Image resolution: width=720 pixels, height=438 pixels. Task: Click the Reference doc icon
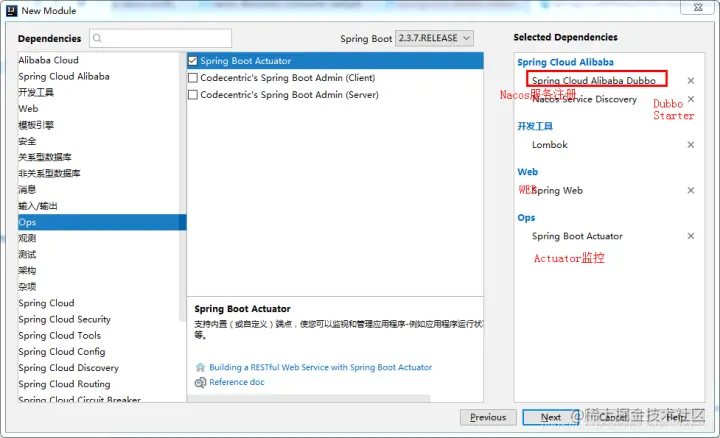pos(200,382)
